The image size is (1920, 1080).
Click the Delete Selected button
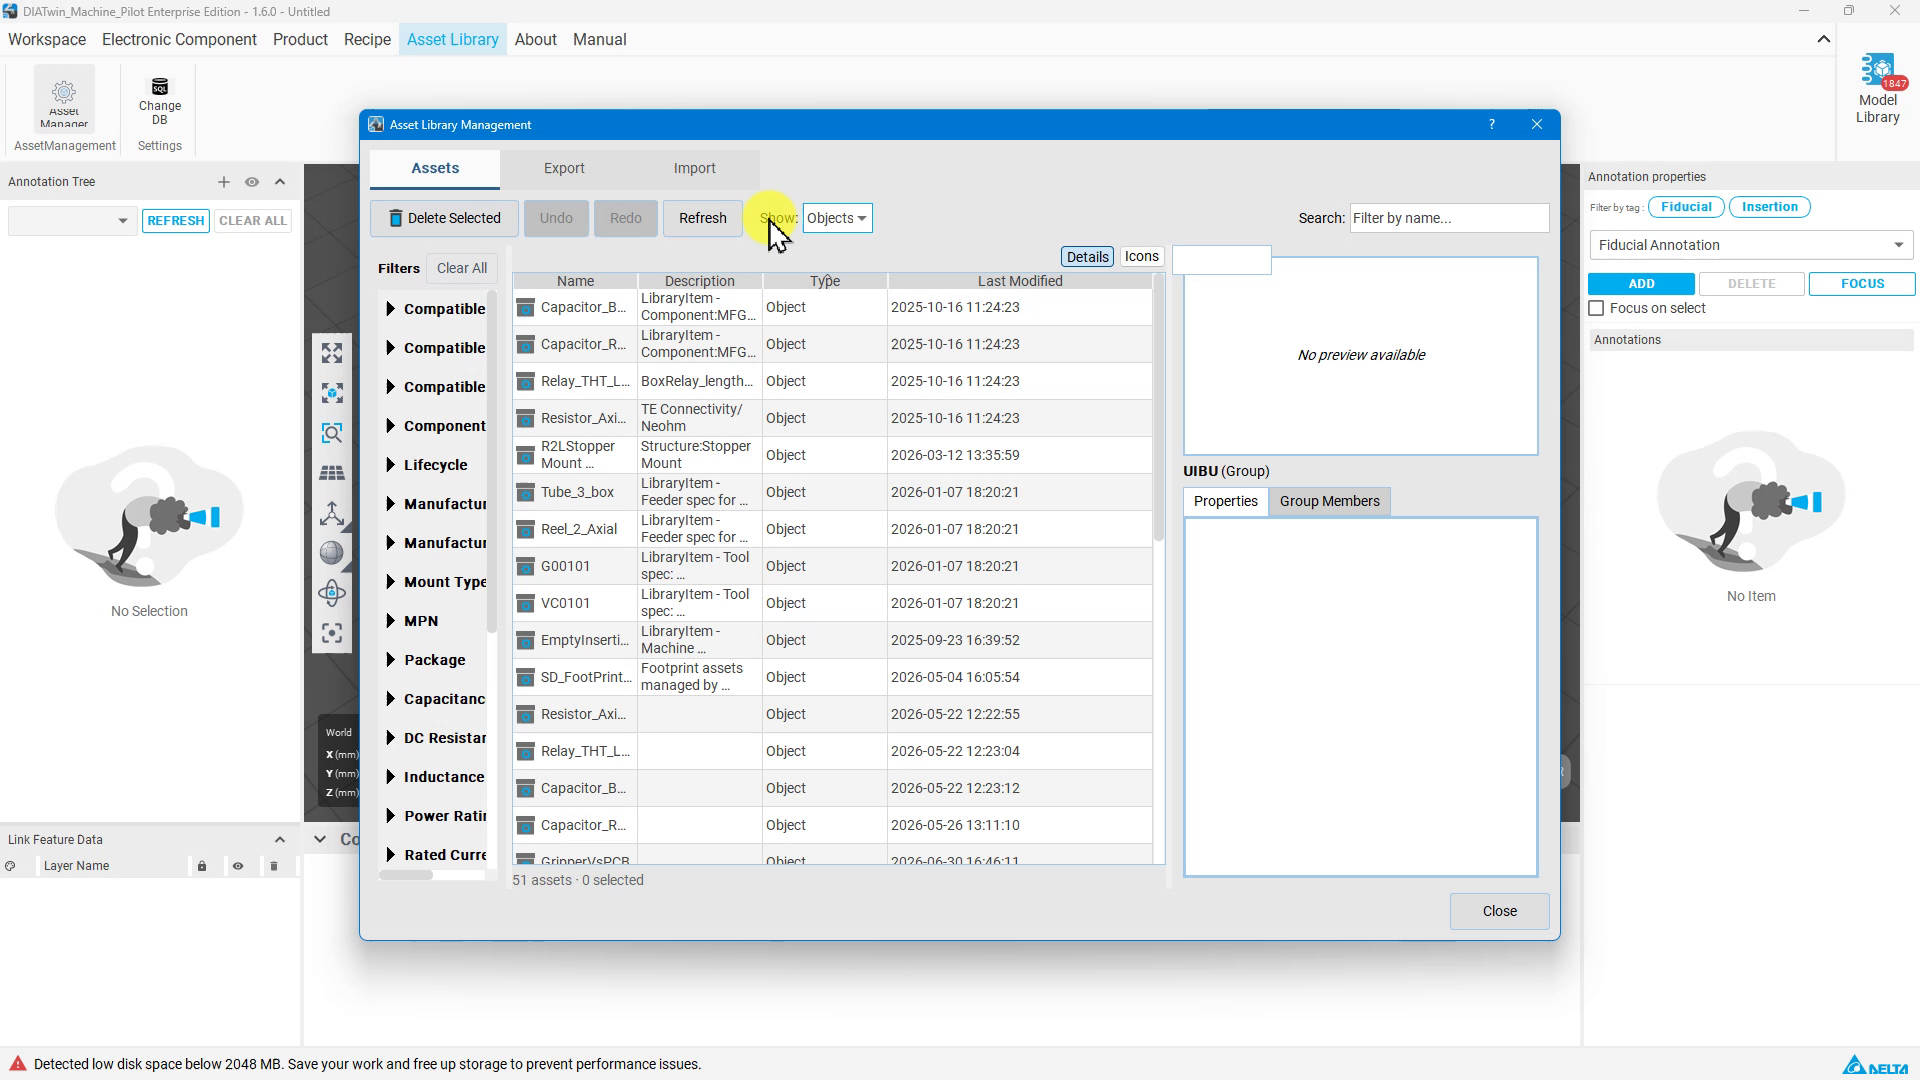444,218
